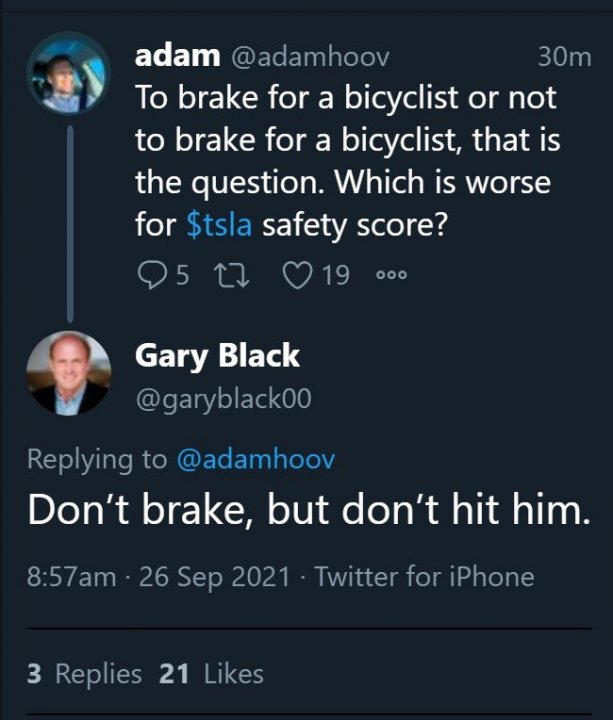The image size is (613, 720).
Task: Click the like count 19
Action: click(x=336, y=274)
